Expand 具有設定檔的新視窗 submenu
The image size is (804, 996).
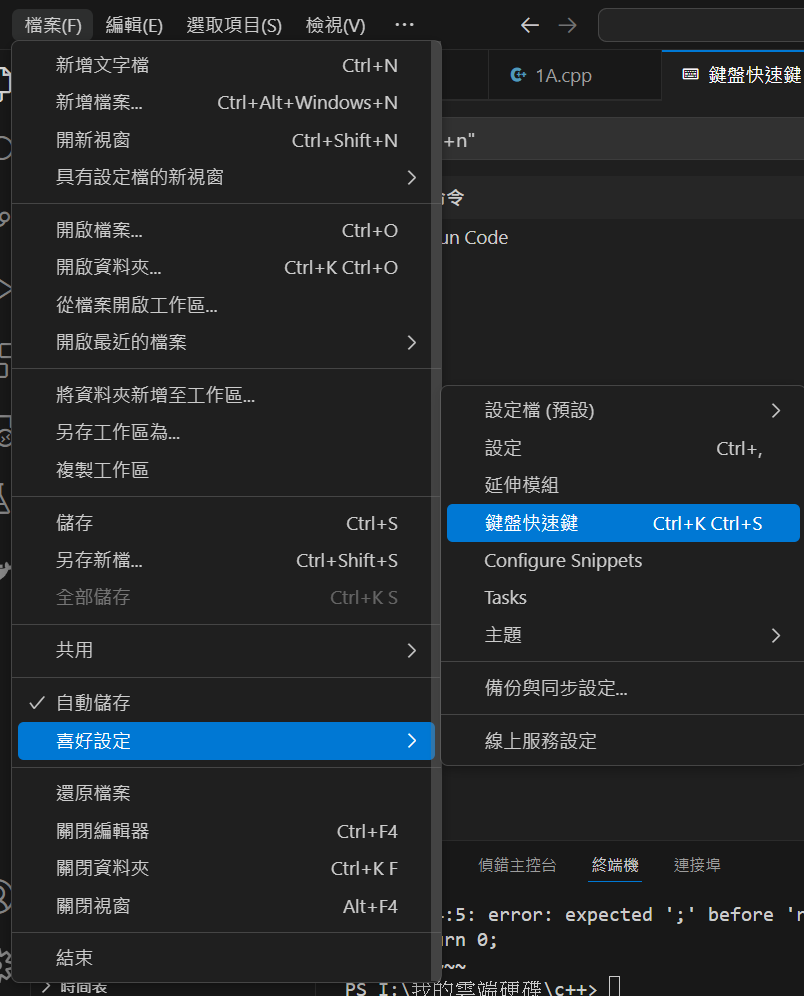(226, 177)
